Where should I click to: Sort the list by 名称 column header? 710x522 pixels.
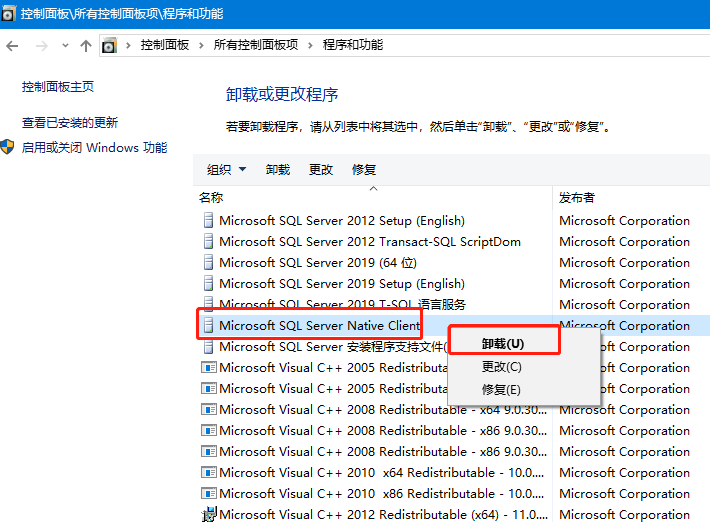211,198
